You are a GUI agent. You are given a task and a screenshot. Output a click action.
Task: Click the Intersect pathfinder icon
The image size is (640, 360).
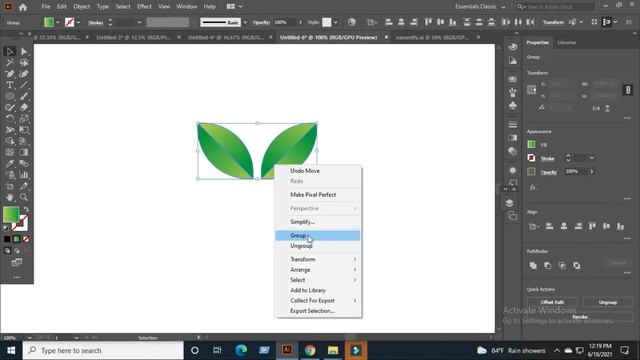(562, 266)
